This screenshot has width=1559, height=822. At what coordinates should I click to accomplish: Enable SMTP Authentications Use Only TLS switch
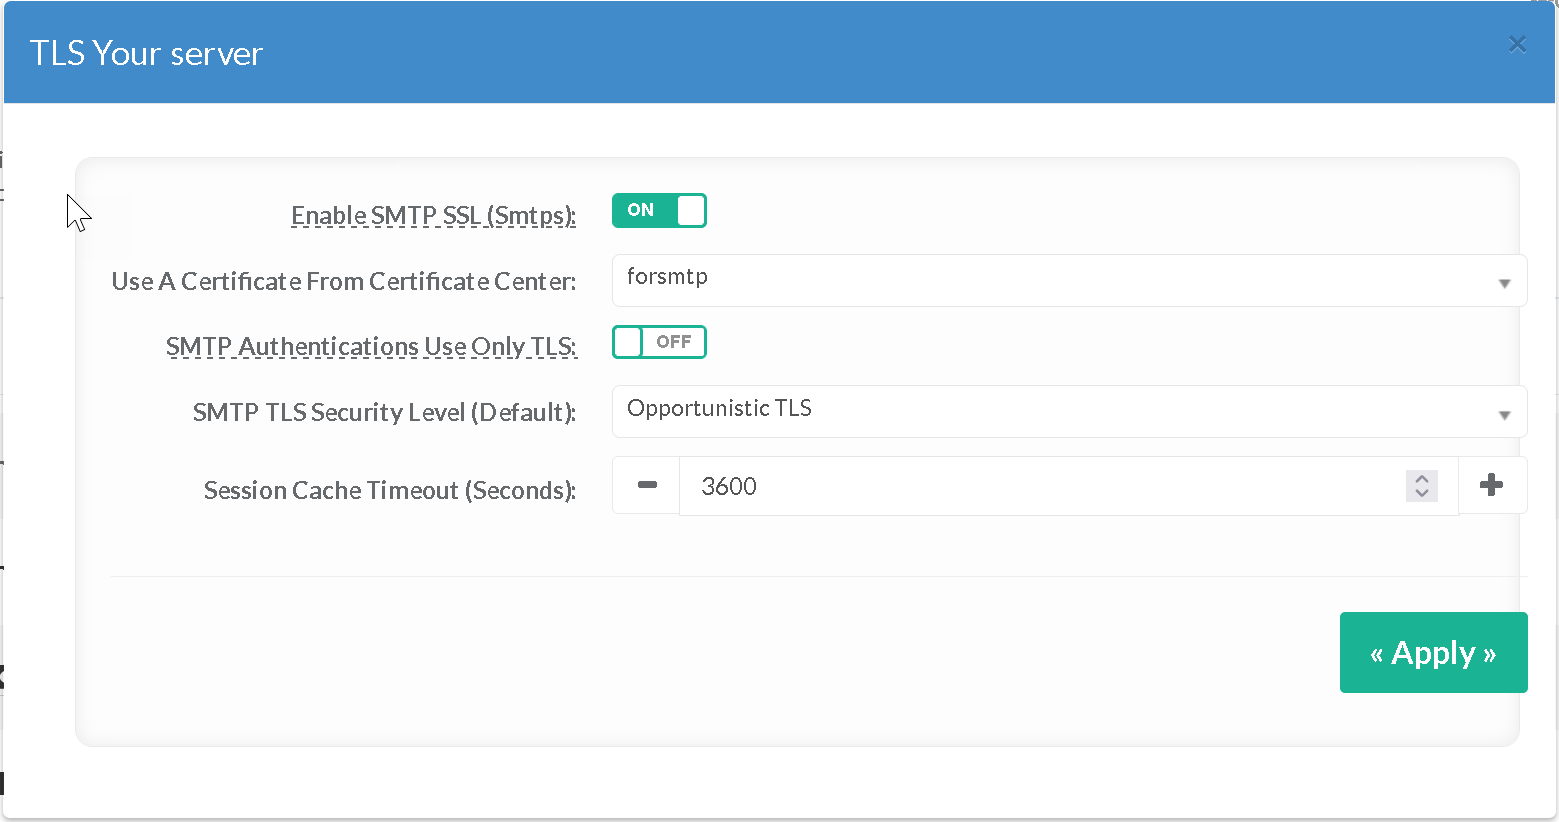point(659,342)
